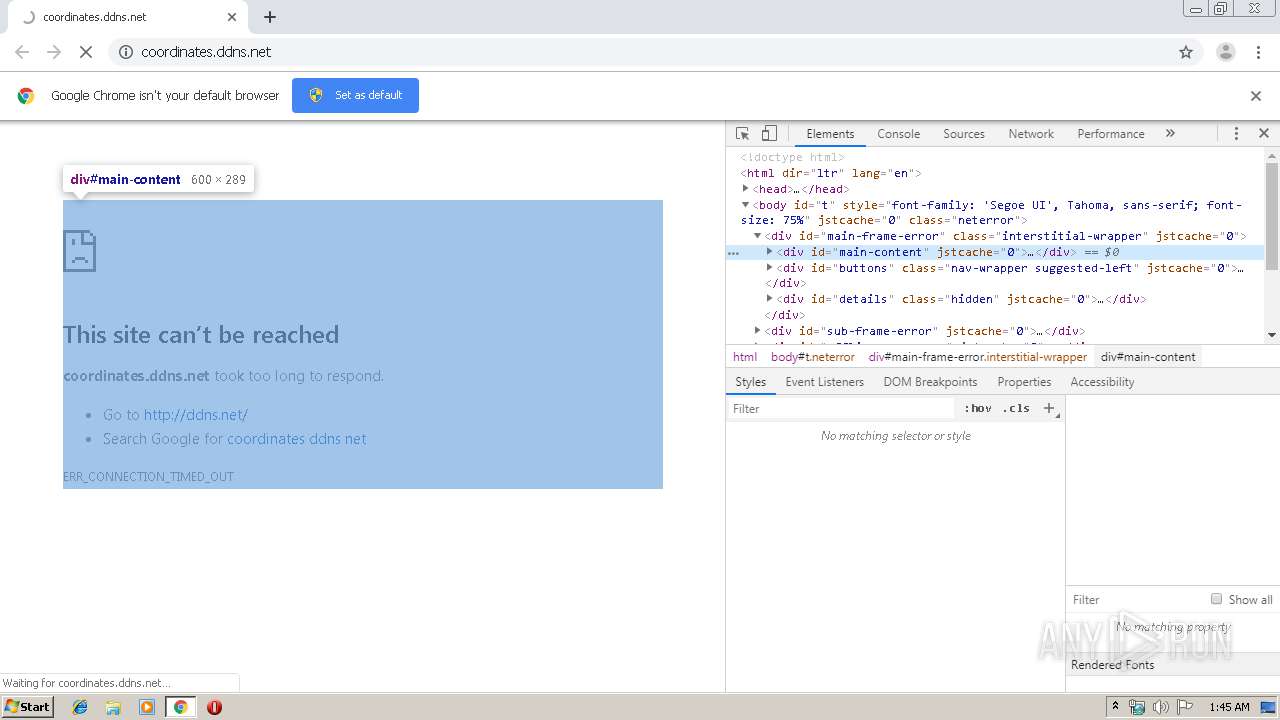Open a new tab with plus button

[x=270, y=17]
